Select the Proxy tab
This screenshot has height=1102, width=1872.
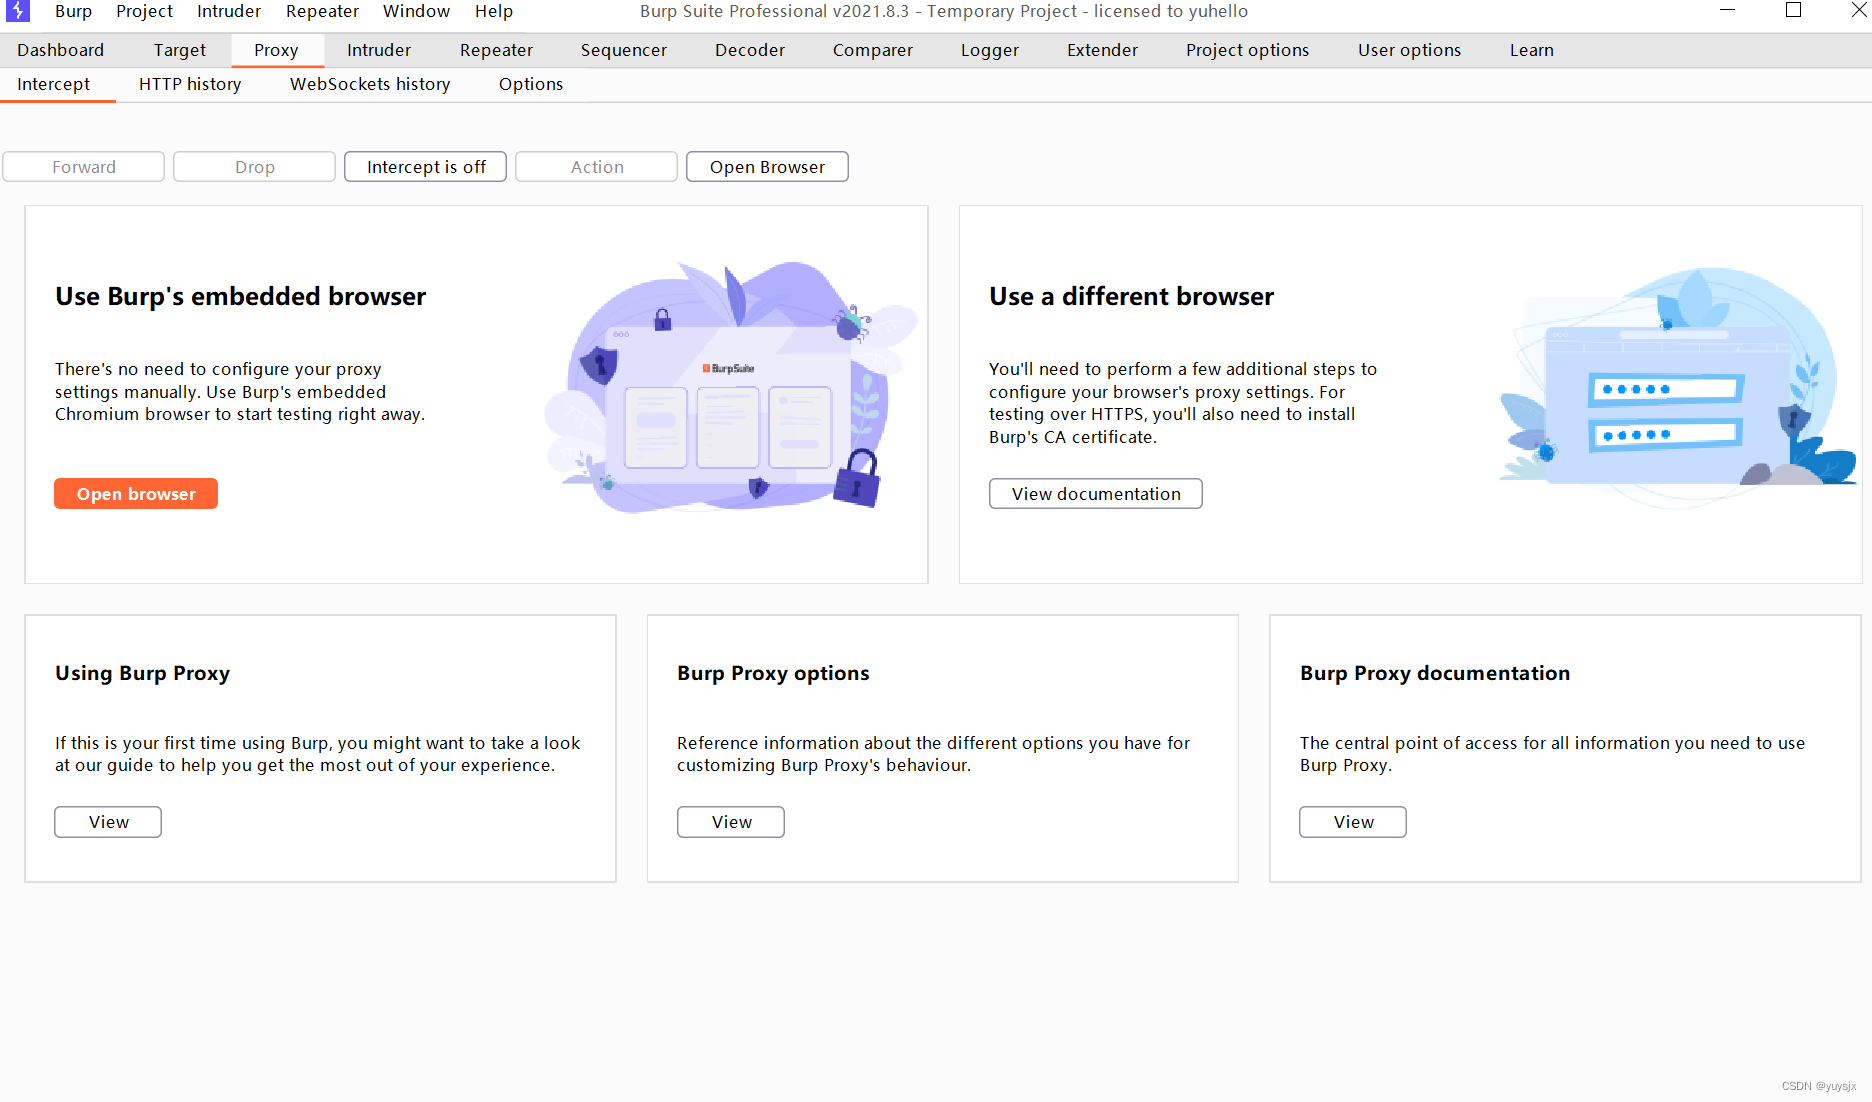point(276,50)
